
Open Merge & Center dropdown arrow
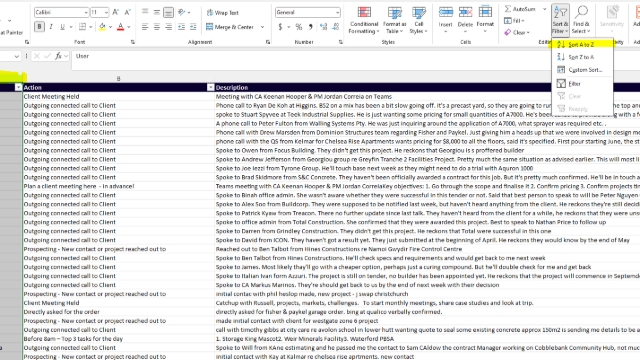tap(262, 27)
